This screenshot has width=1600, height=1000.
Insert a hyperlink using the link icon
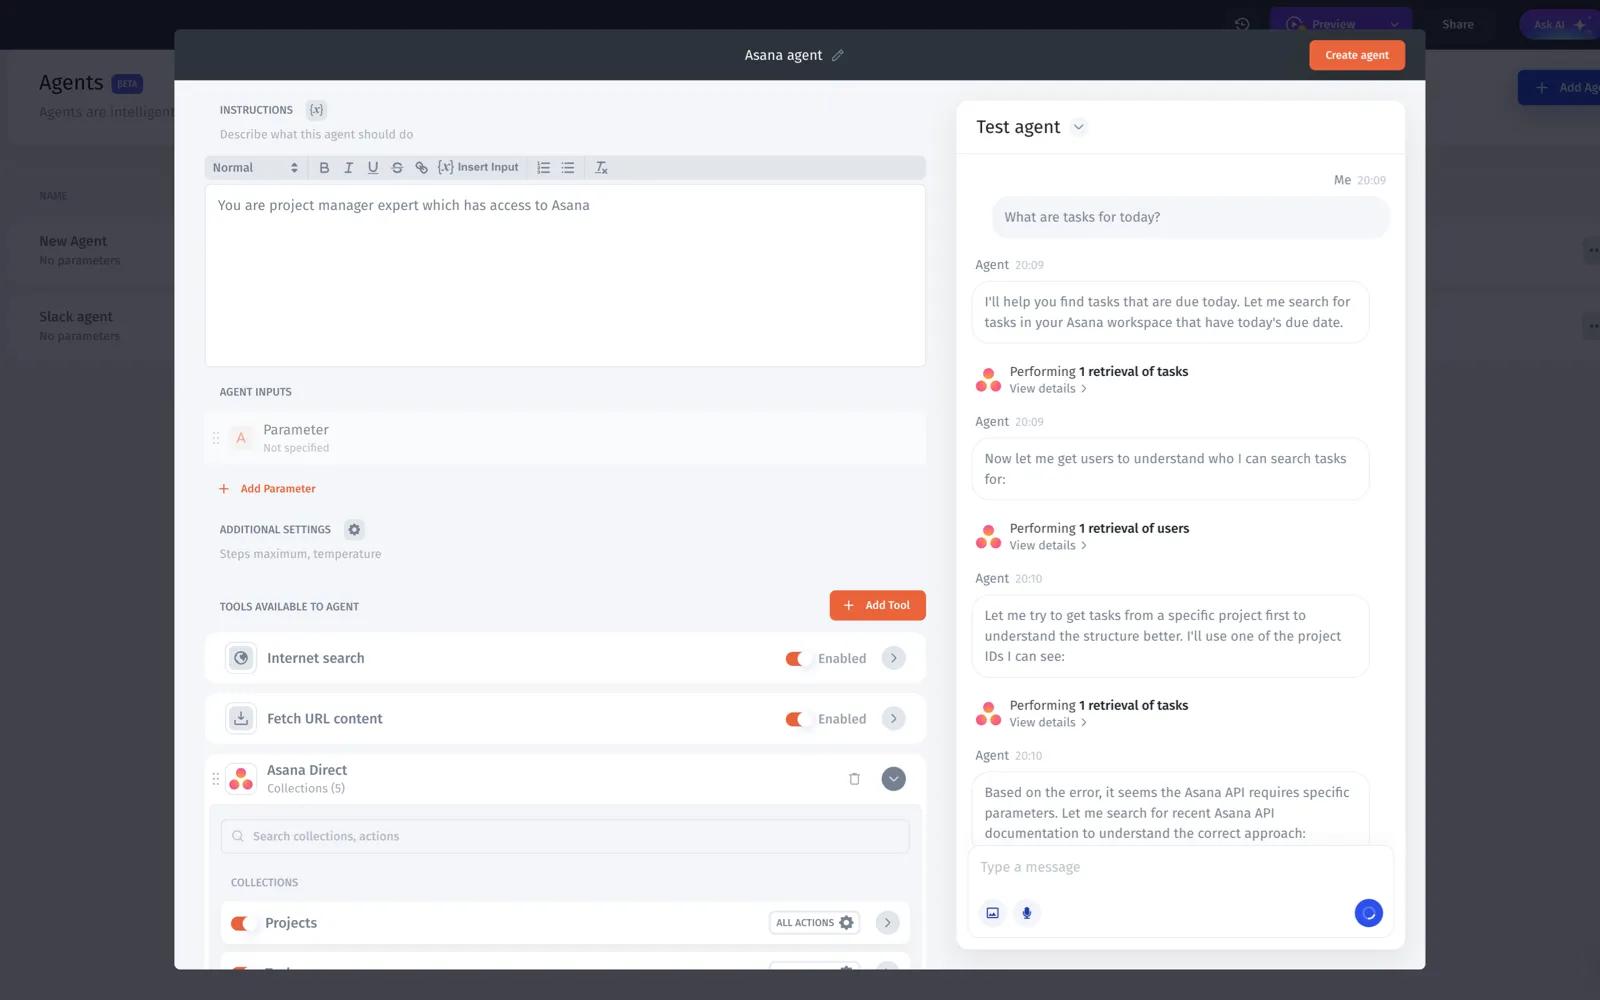(x=421, y=168)
